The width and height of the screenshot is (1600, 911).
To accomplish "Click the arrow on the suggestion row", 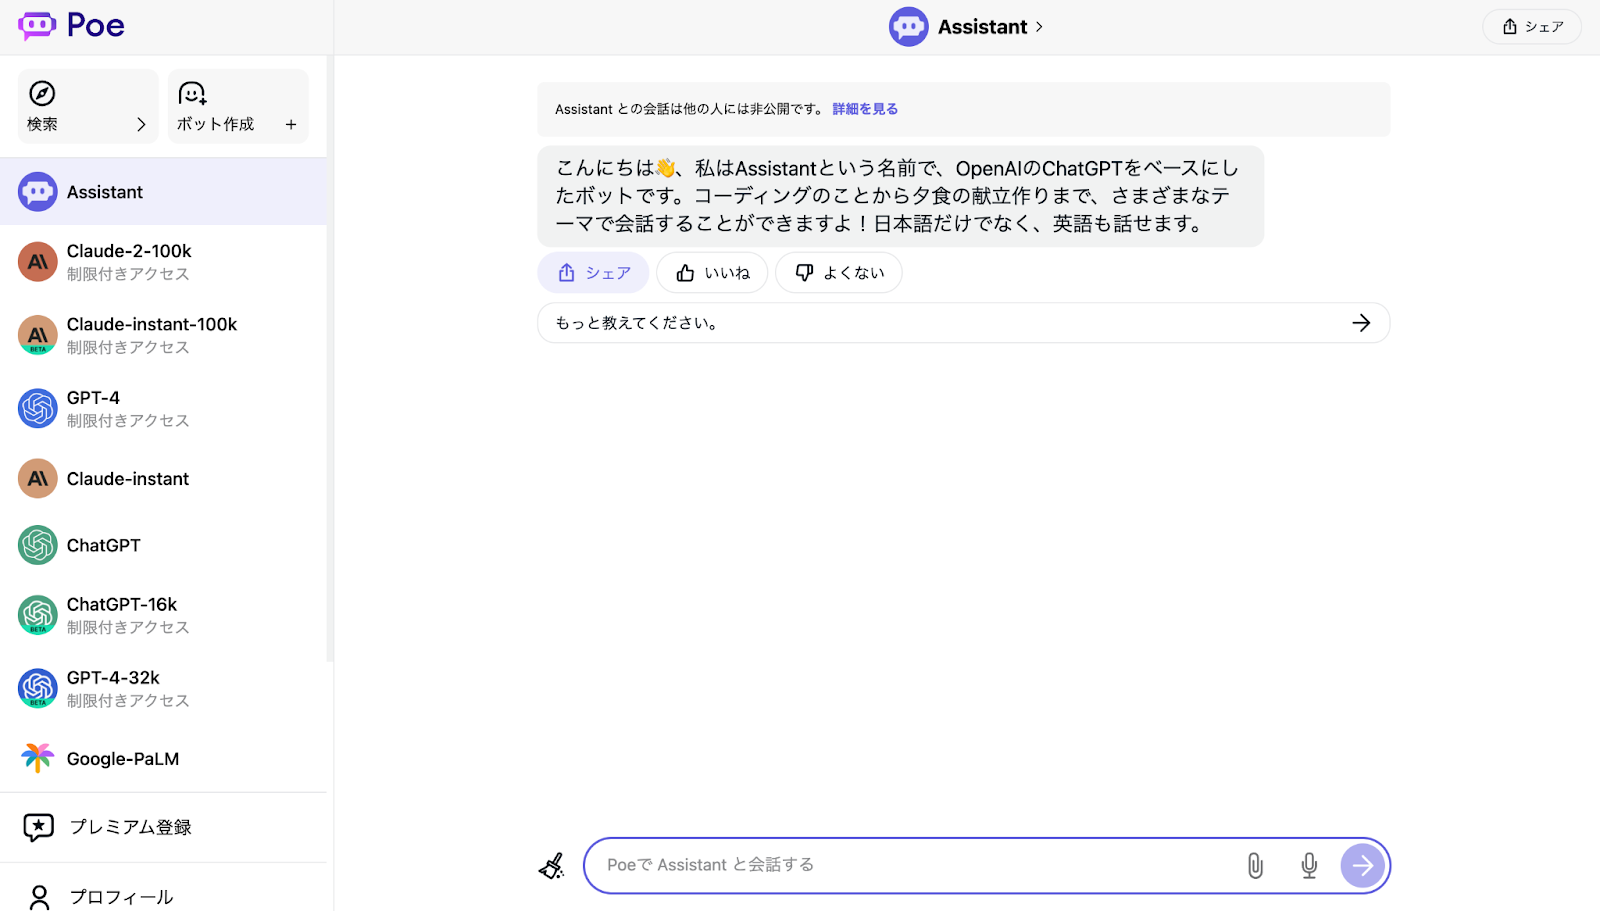I will coord(1361,323).
